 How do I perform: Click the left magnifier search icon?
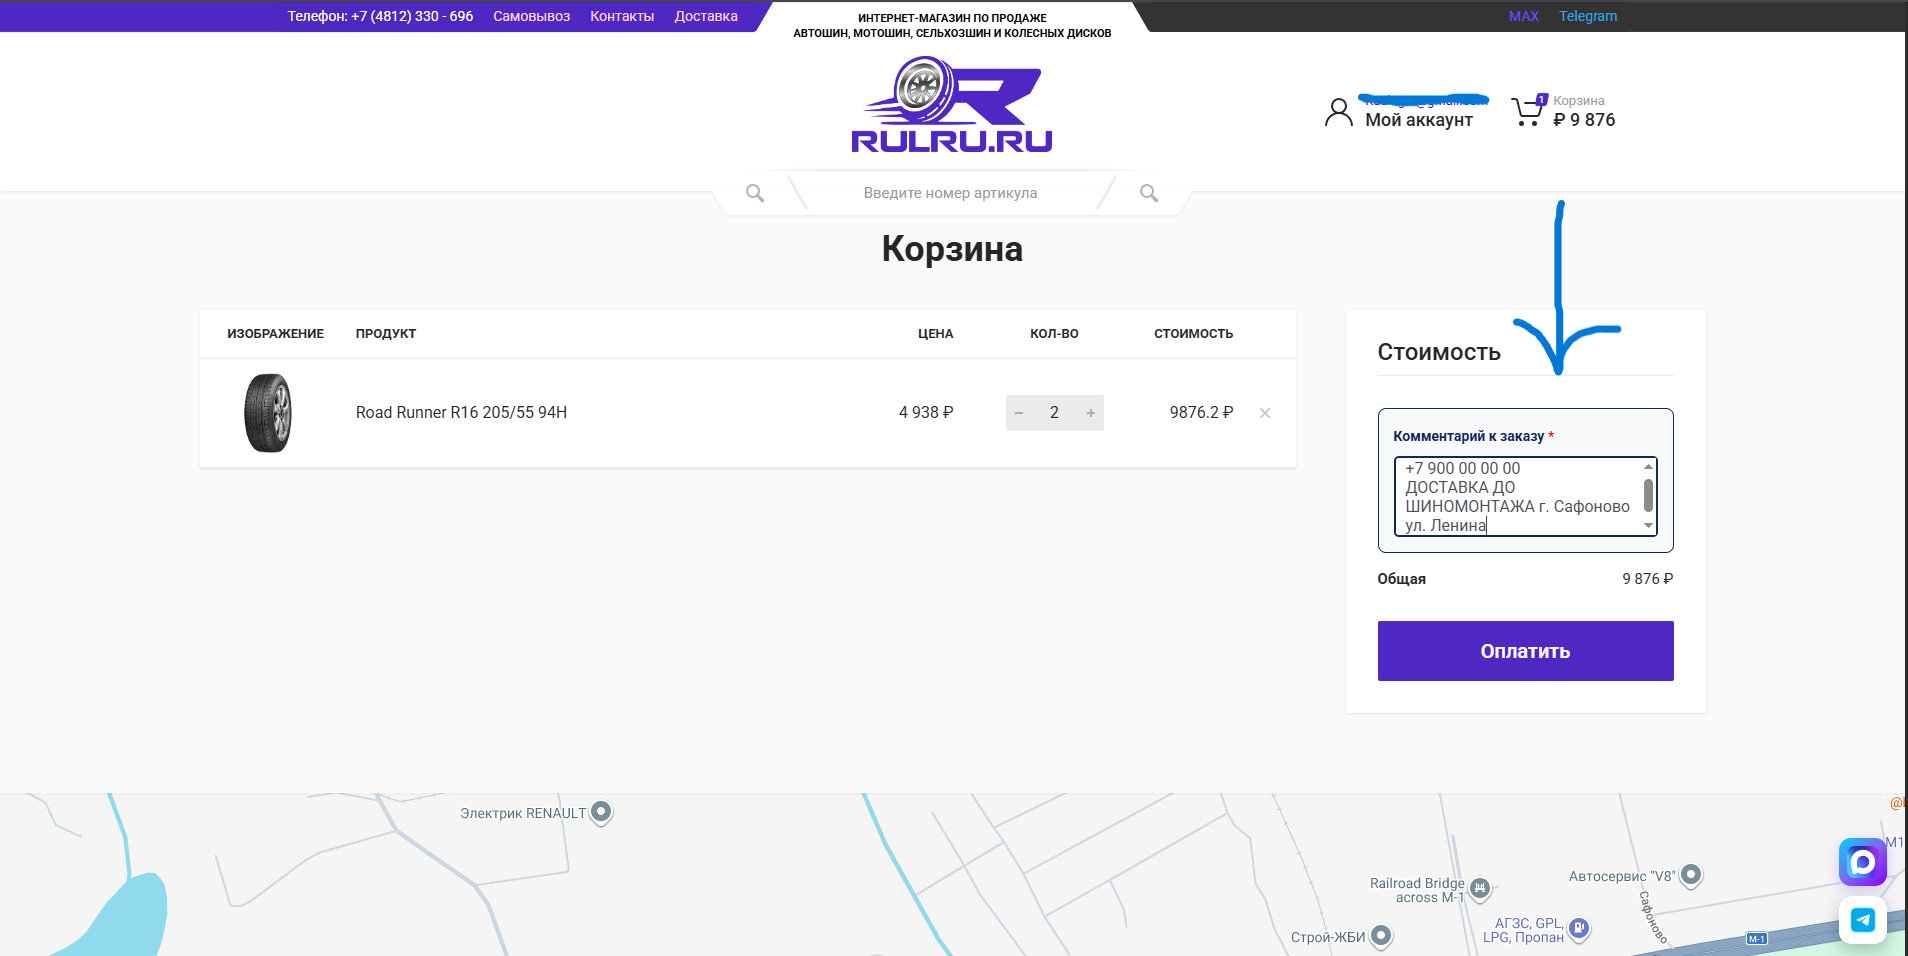(755, 193)
